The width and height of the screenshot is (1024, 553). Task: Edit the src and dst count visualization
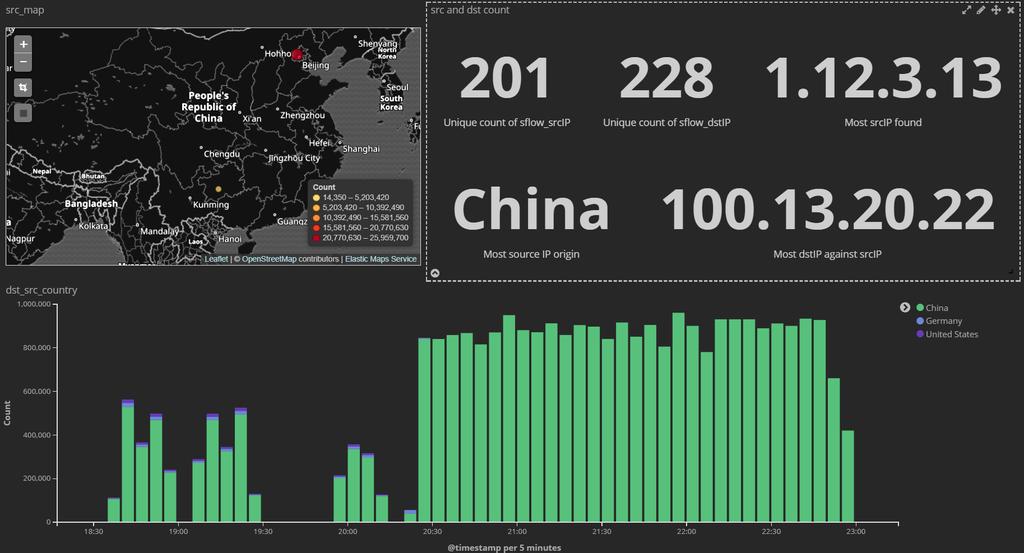(x=981, y=10)
